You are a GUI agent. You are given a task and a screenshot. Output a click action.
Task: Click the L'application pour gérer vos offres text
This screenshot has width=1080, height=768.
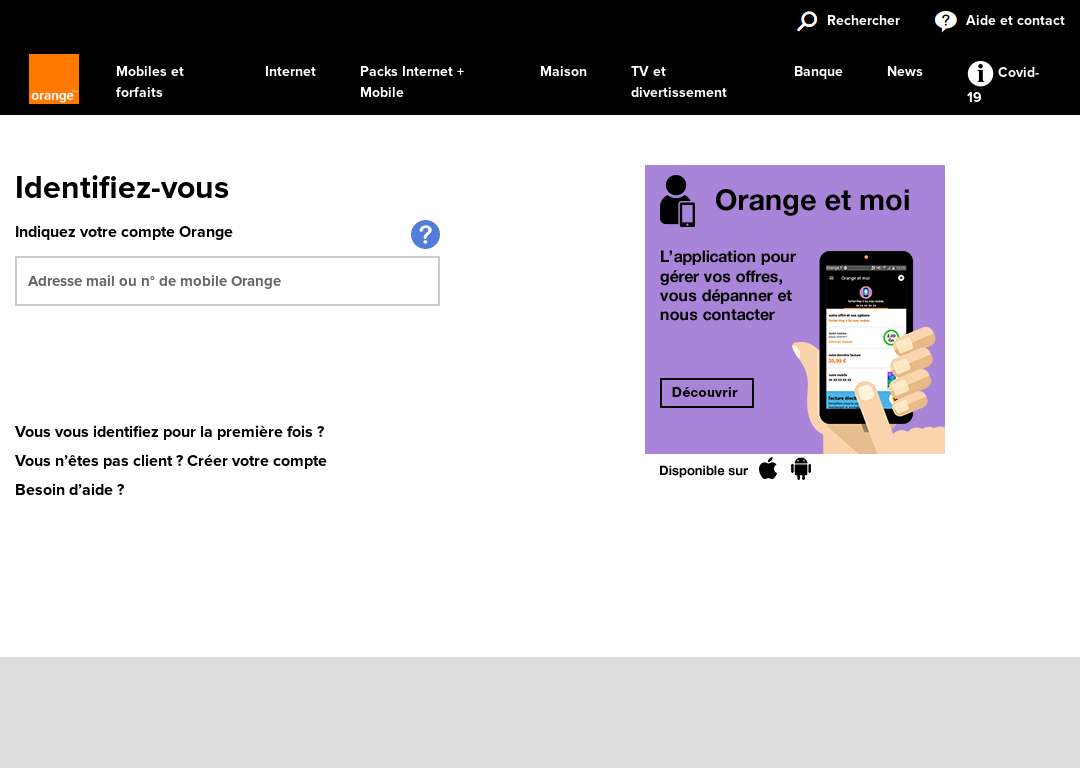pyautogui.click(x=728, y=286)
